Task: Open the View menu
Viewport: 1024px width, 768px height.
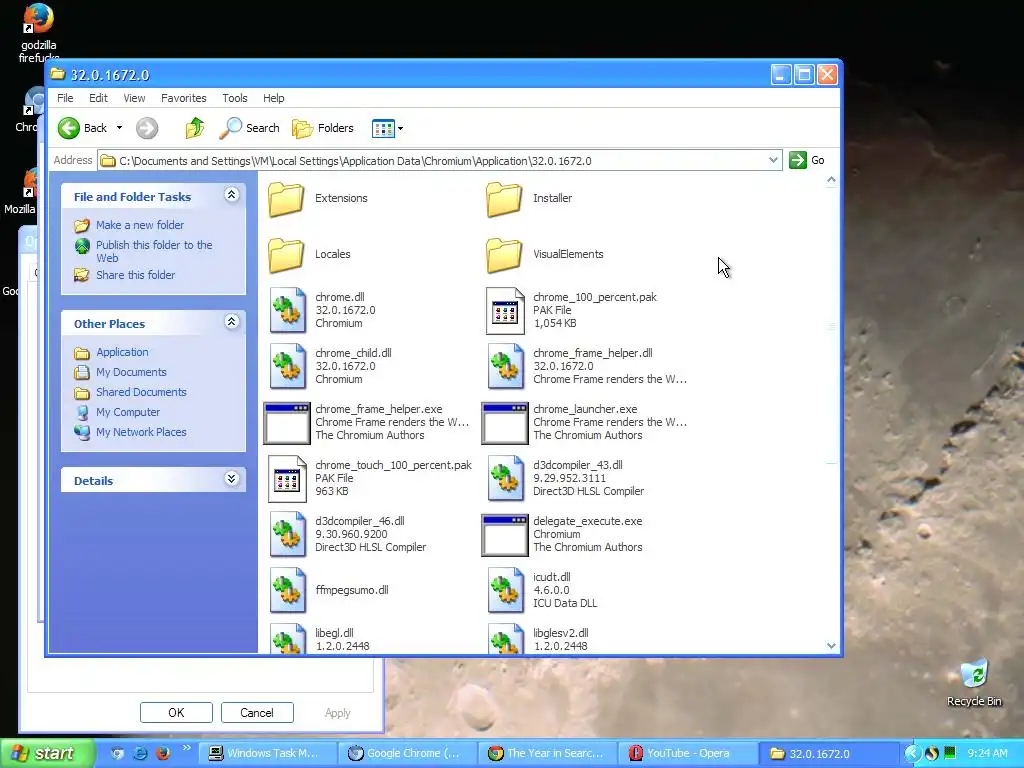Action: 134,98
